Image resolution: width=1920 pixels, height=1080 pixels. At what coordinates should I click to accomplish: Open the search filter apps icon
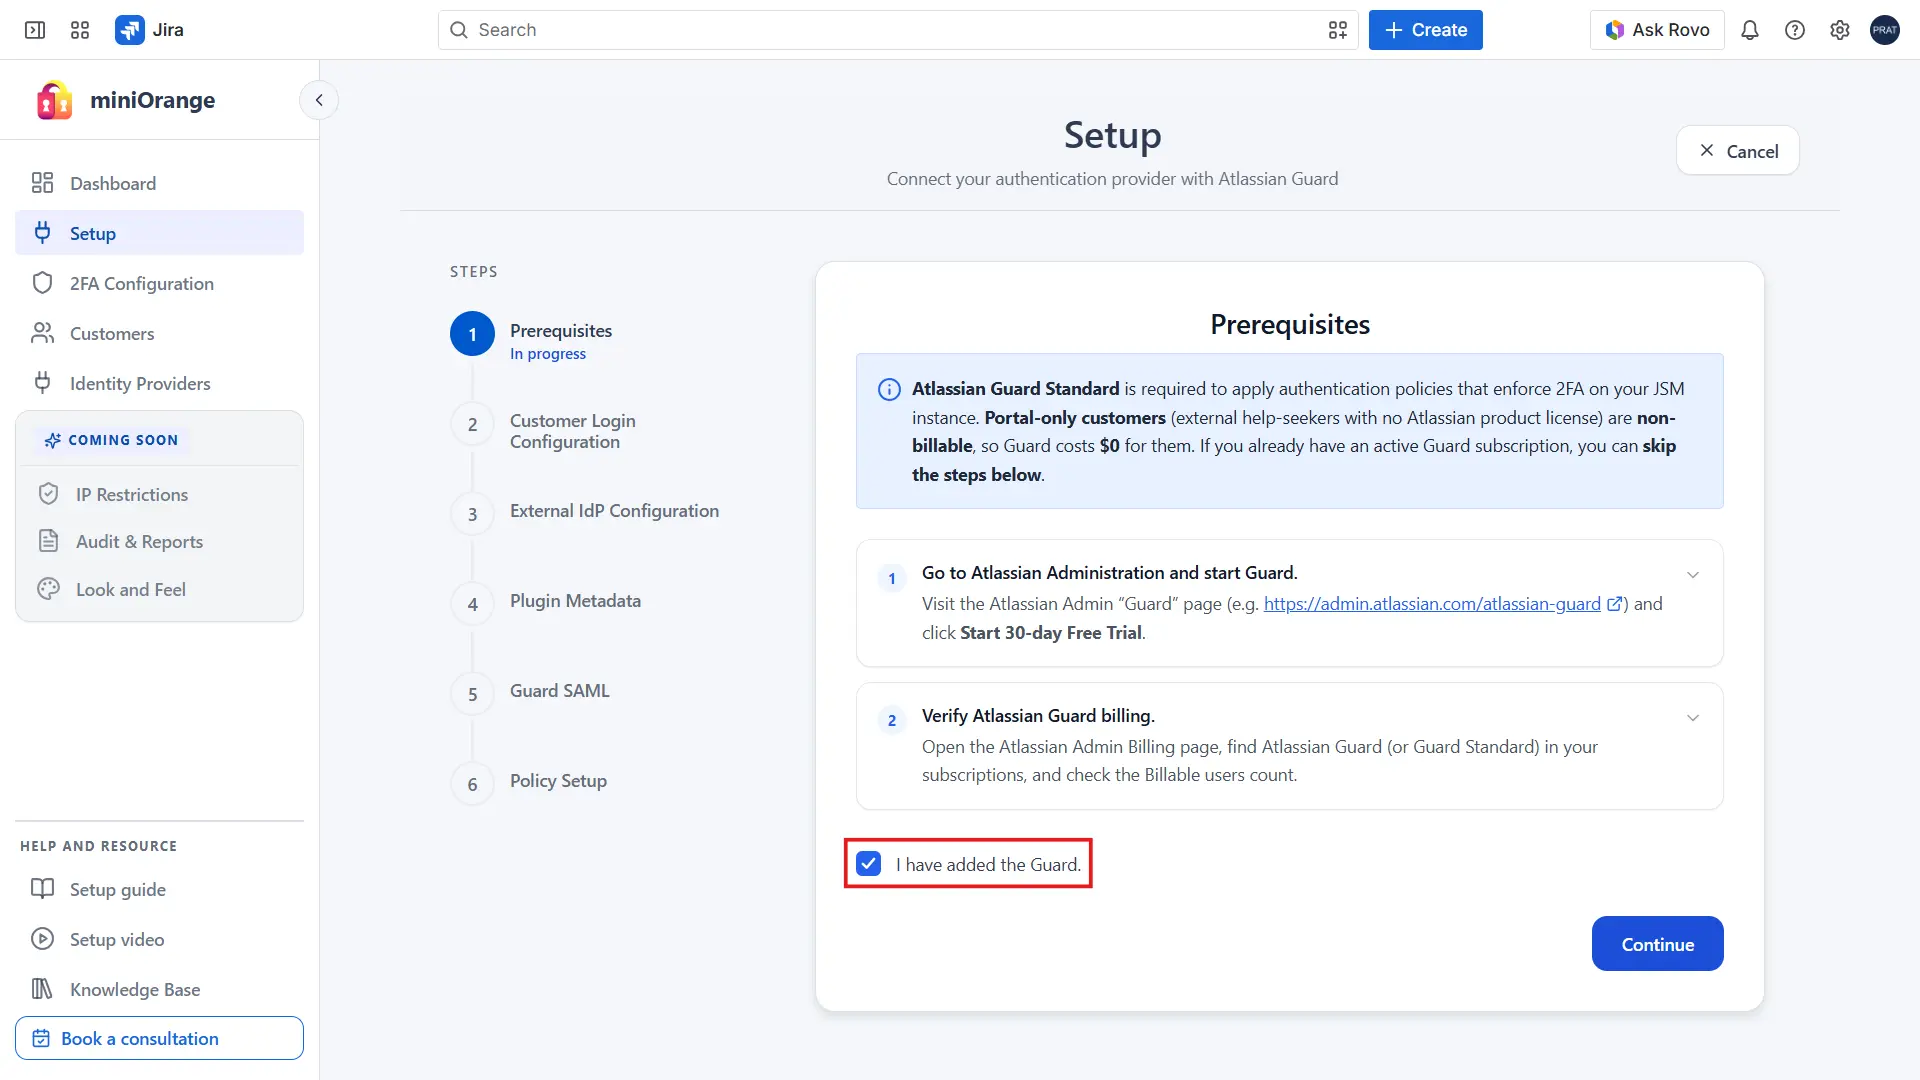pyautogui.click(x=1338, y=30)
